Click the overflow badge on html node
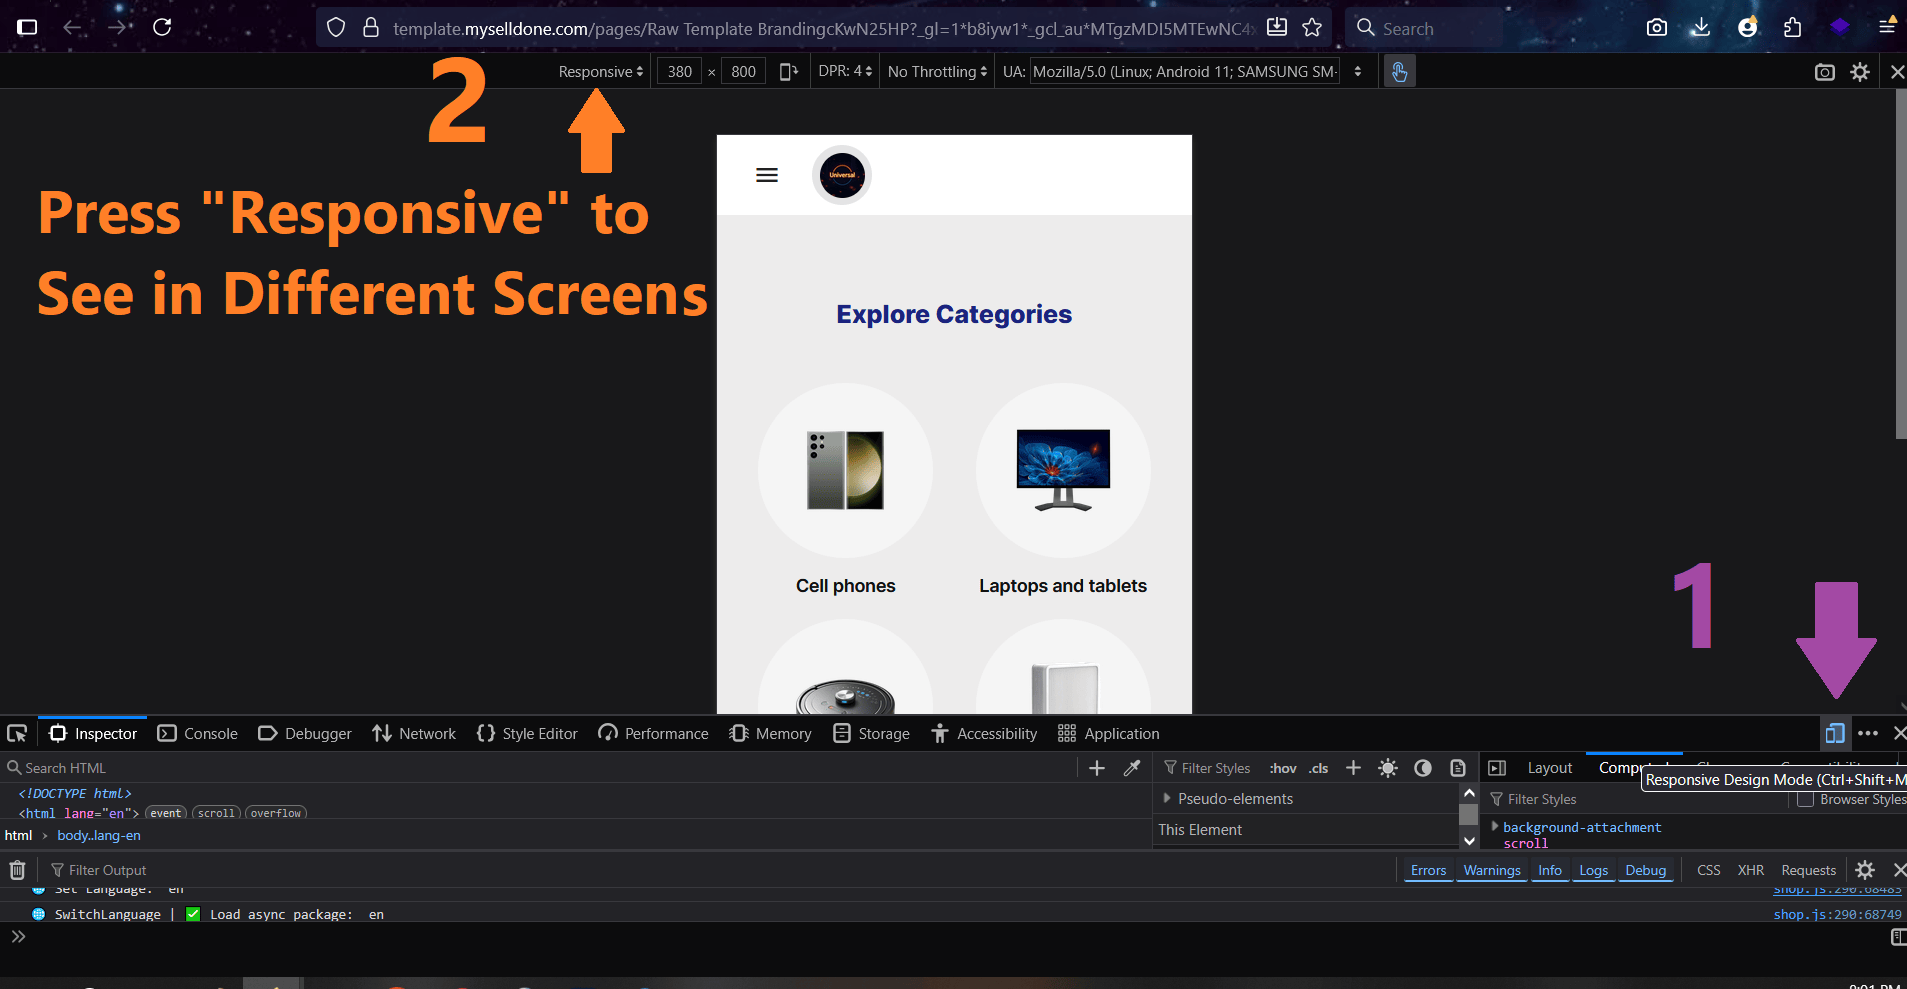 [x=276, y=813]
